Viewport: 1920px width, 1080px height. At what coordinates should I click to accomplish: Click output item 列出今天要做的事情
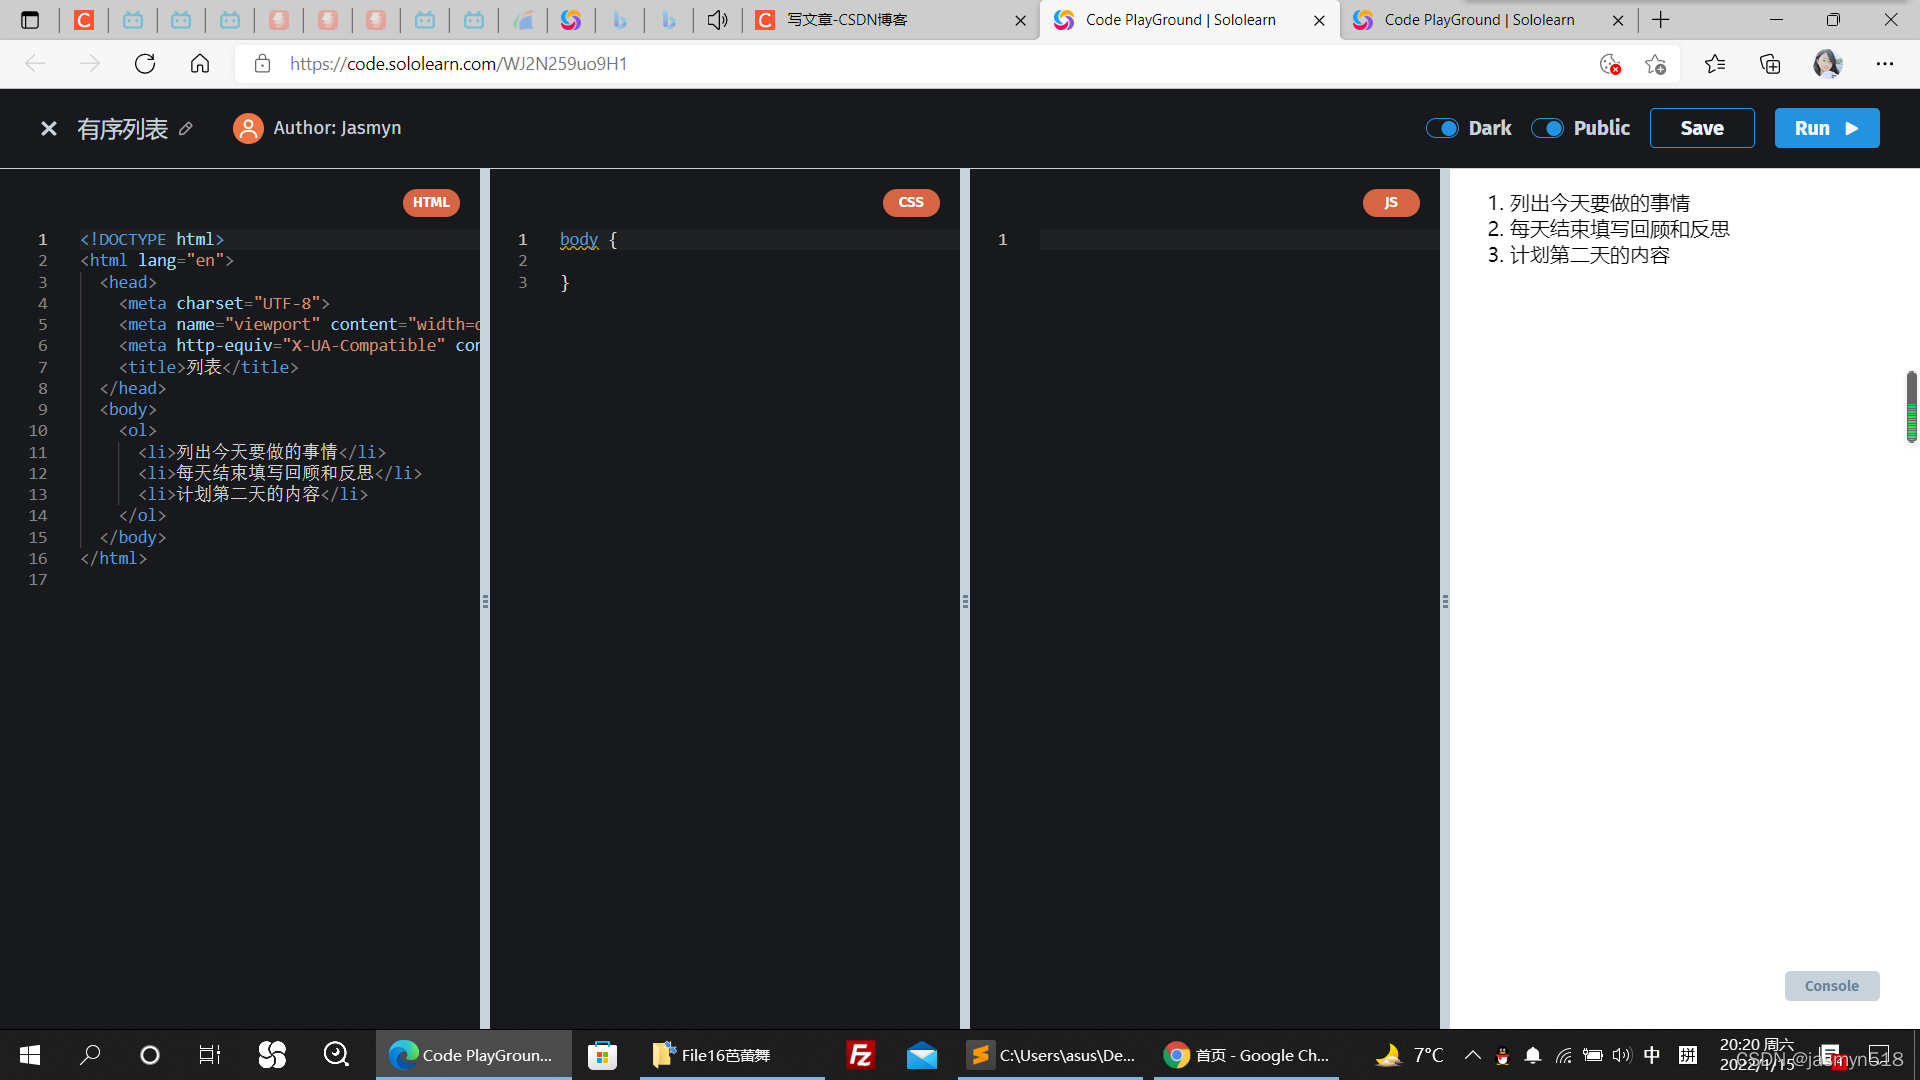(x=1599, y=203)
